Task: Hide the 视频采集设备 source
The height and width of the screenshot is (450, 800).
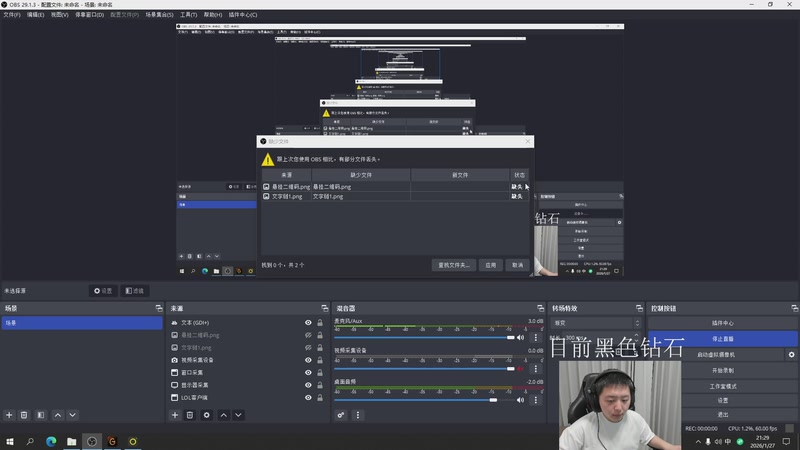Action: point(308,360)
